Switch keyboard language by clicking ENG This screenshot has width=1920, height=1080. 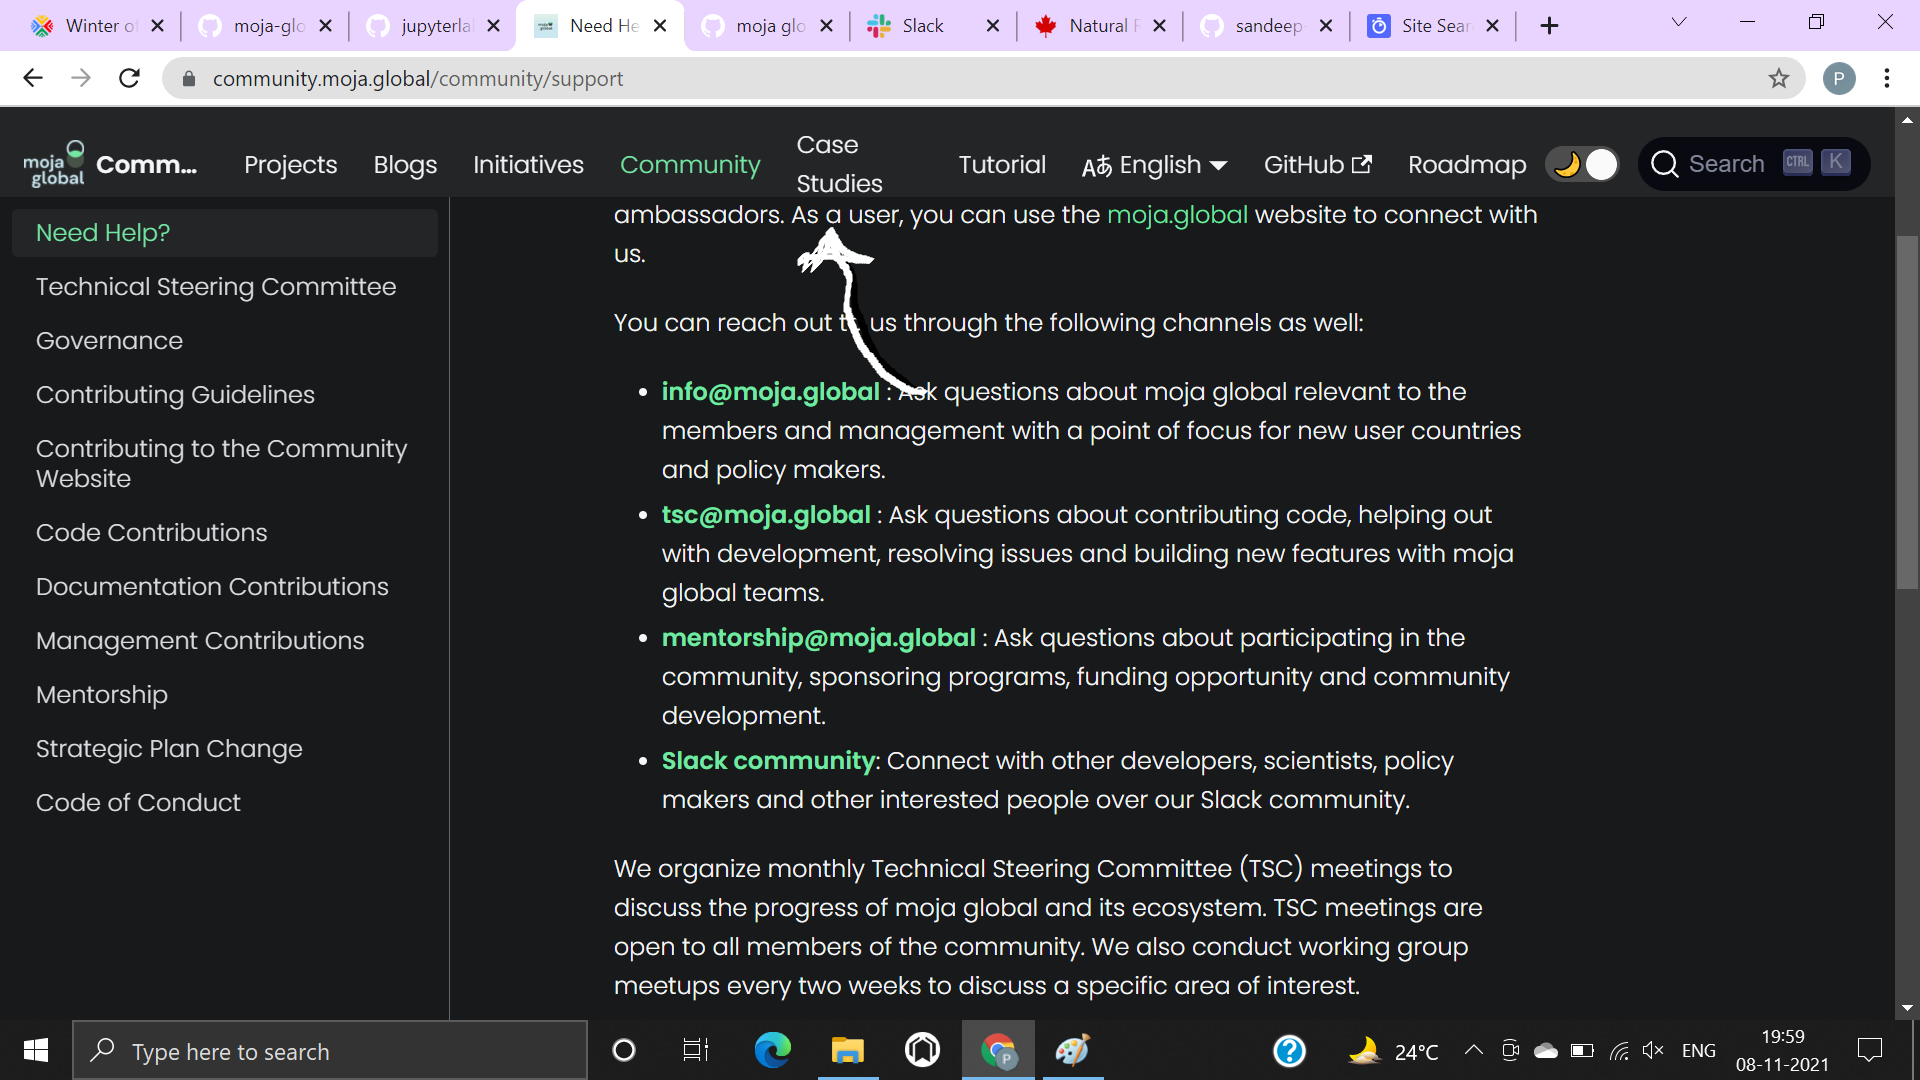pyautogui.click(x=1699, y=1050)
